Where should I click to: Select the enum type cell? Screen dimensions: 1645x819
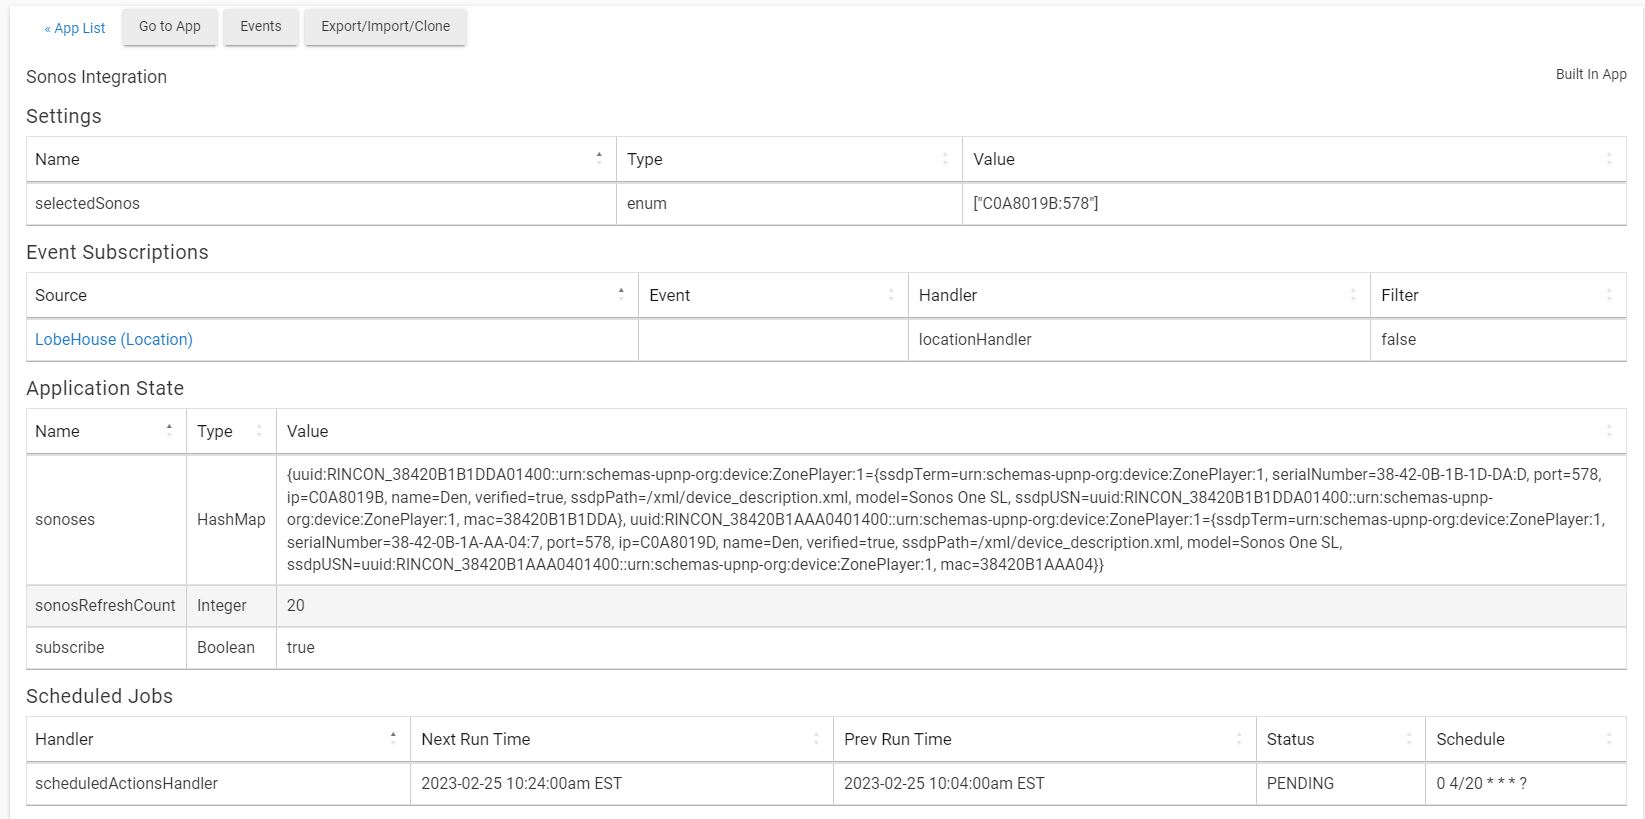(x=789, y=203)
